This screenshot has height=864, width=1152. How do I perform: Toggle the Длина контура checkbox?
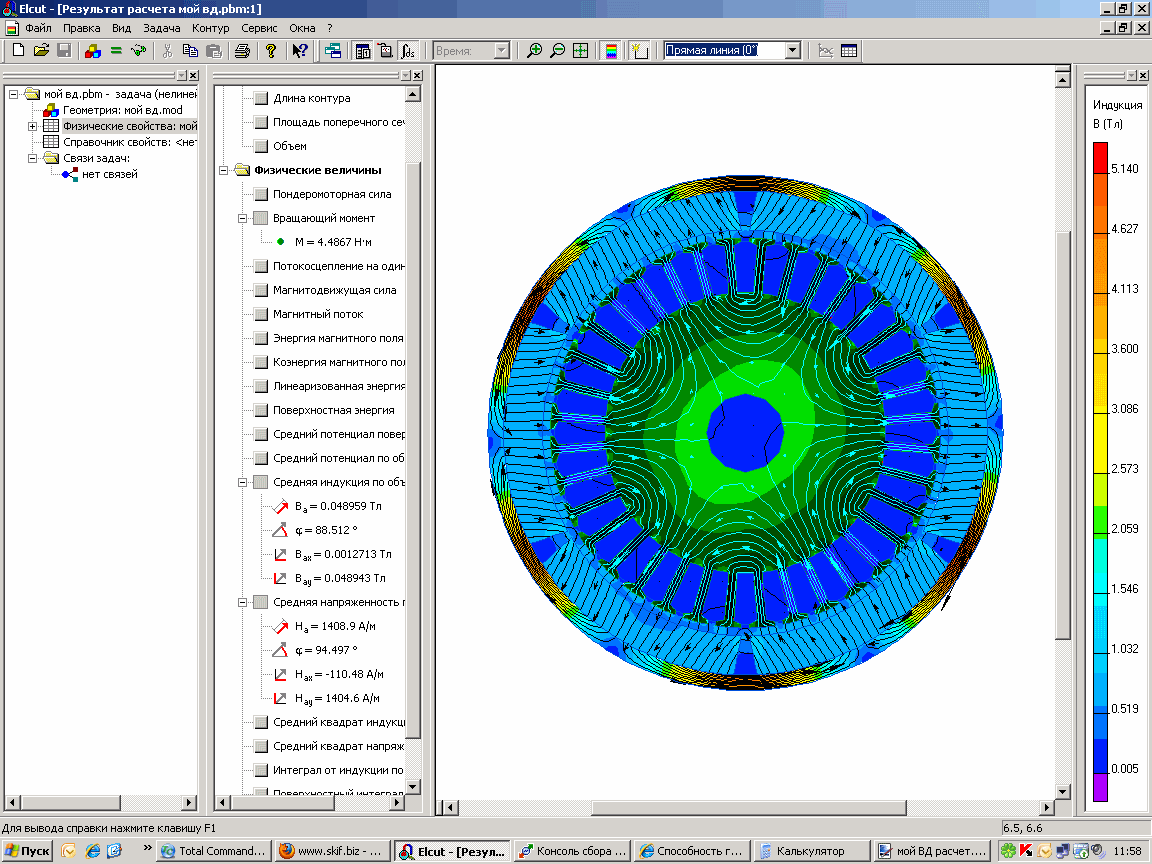(260, 99)
